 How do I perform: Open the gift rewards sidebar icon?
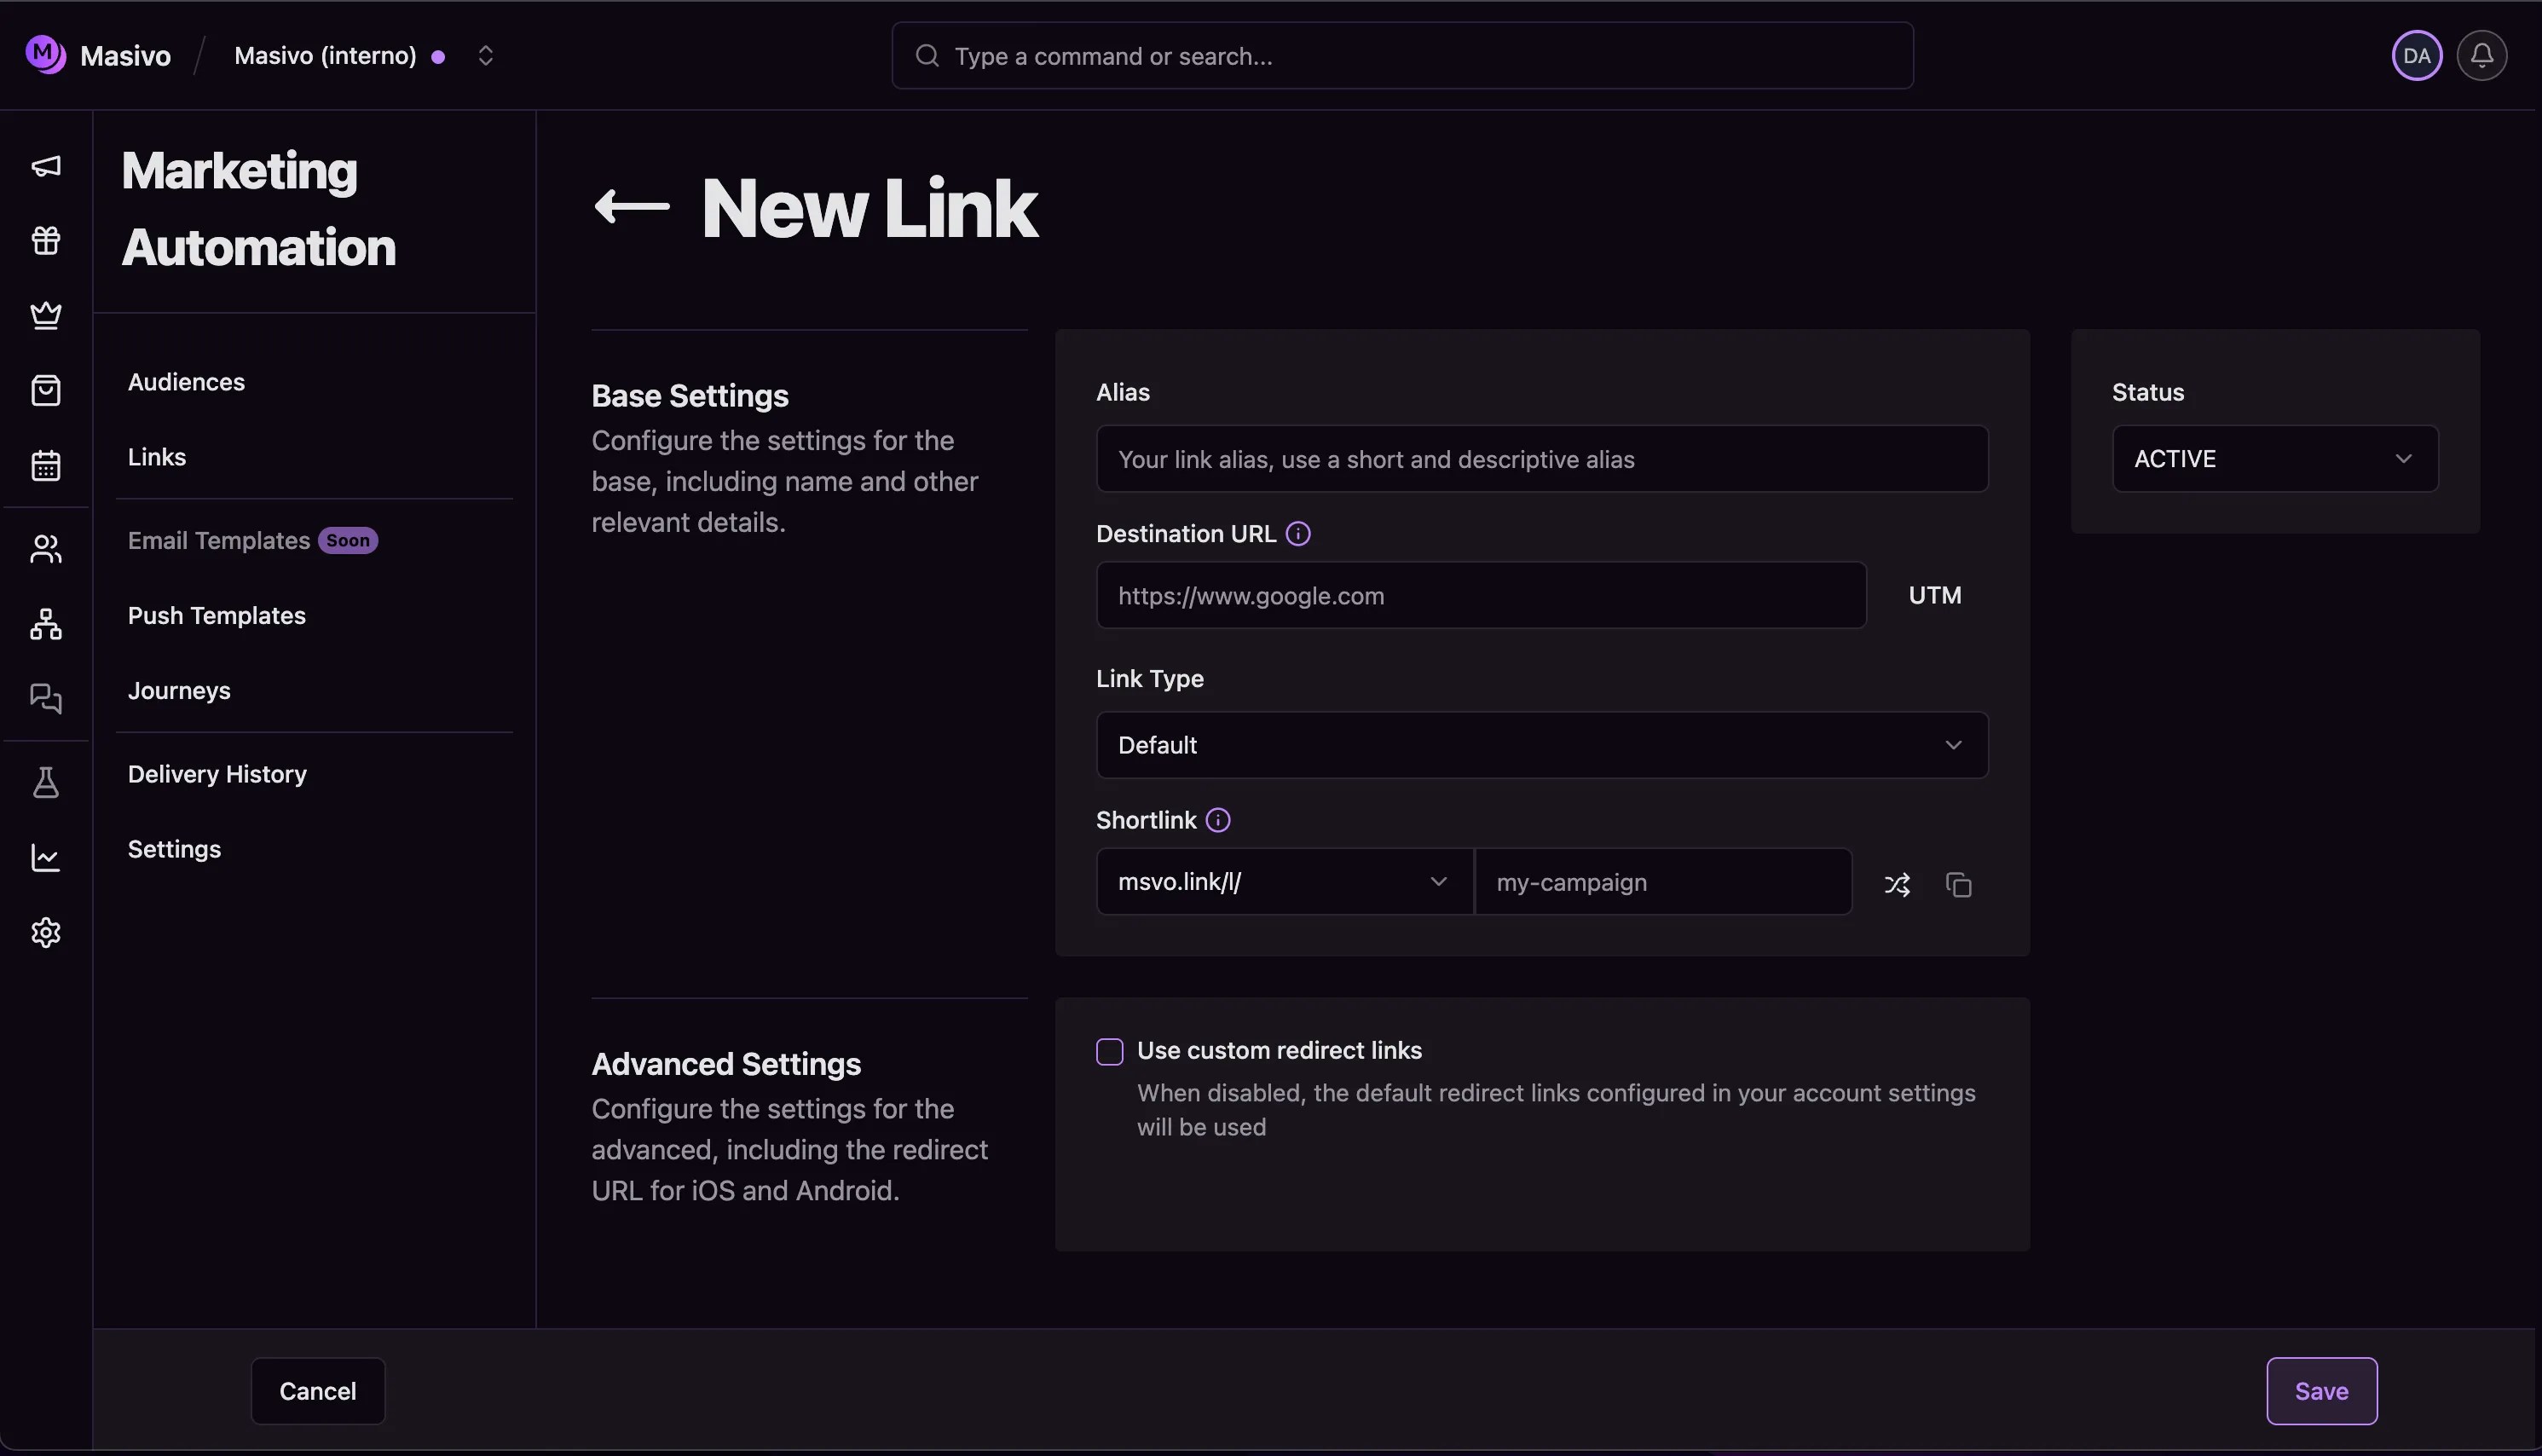tap(46, 241)
